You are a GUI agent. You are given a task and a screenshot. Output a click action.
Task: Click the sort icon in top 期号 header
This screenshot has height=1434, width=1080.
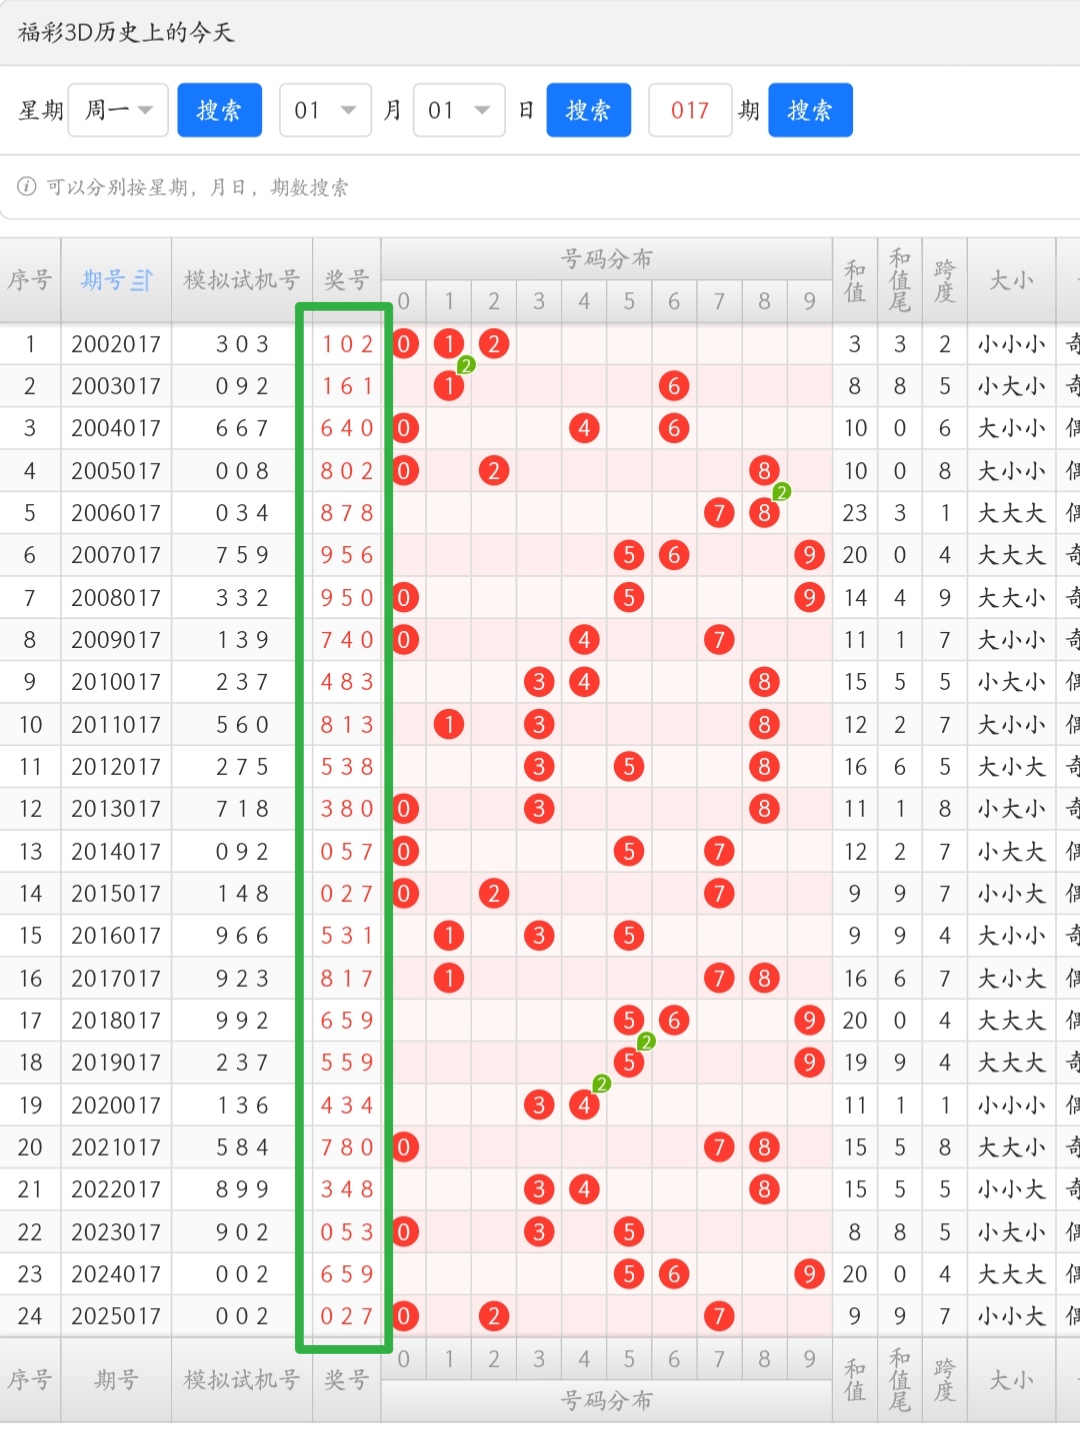(143, 281)
